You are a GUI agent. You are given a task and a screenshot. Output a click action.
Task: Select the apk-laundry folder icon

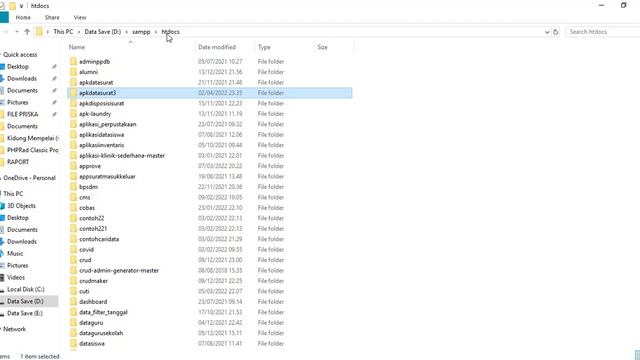73,114
